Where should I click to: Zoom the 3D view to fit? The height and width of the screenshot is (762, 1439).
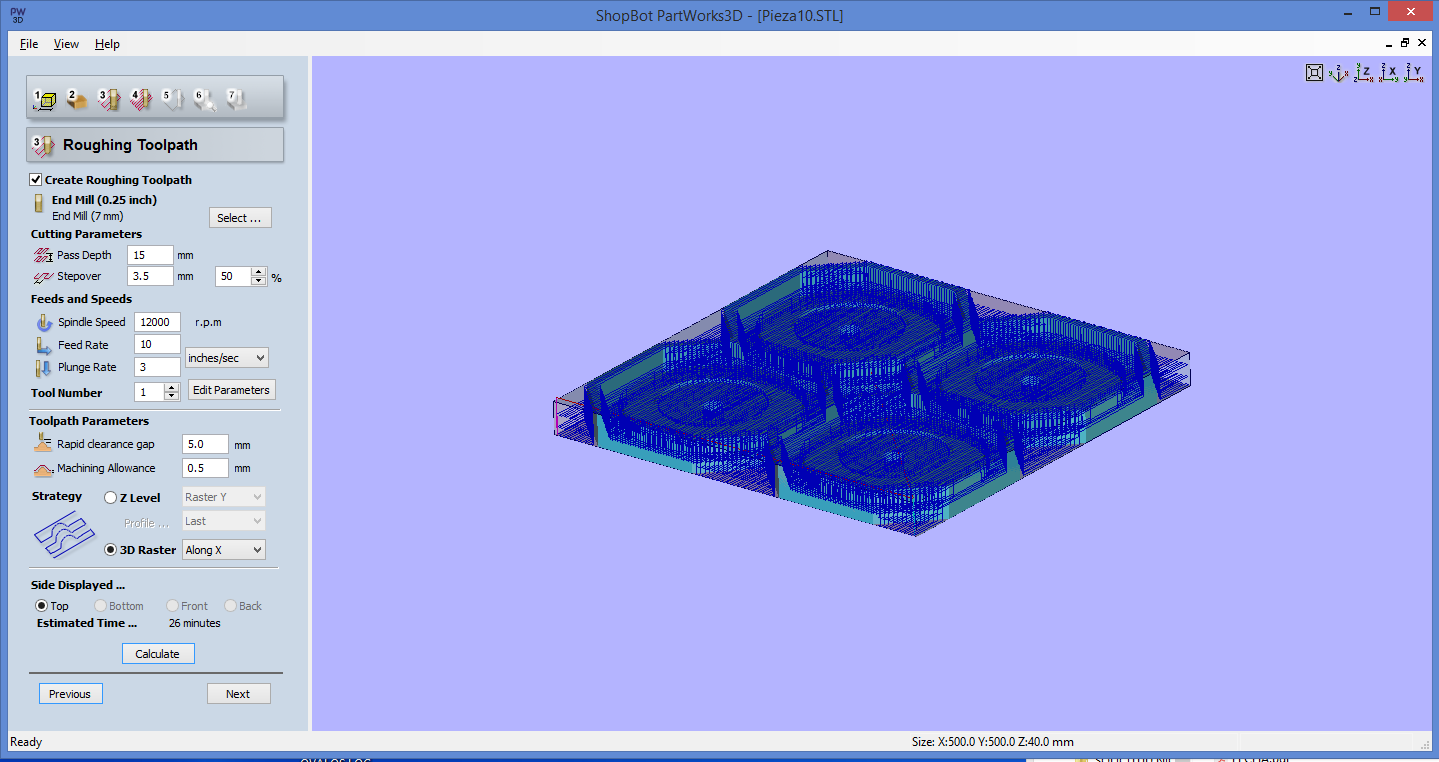(x=1315, y=72)
